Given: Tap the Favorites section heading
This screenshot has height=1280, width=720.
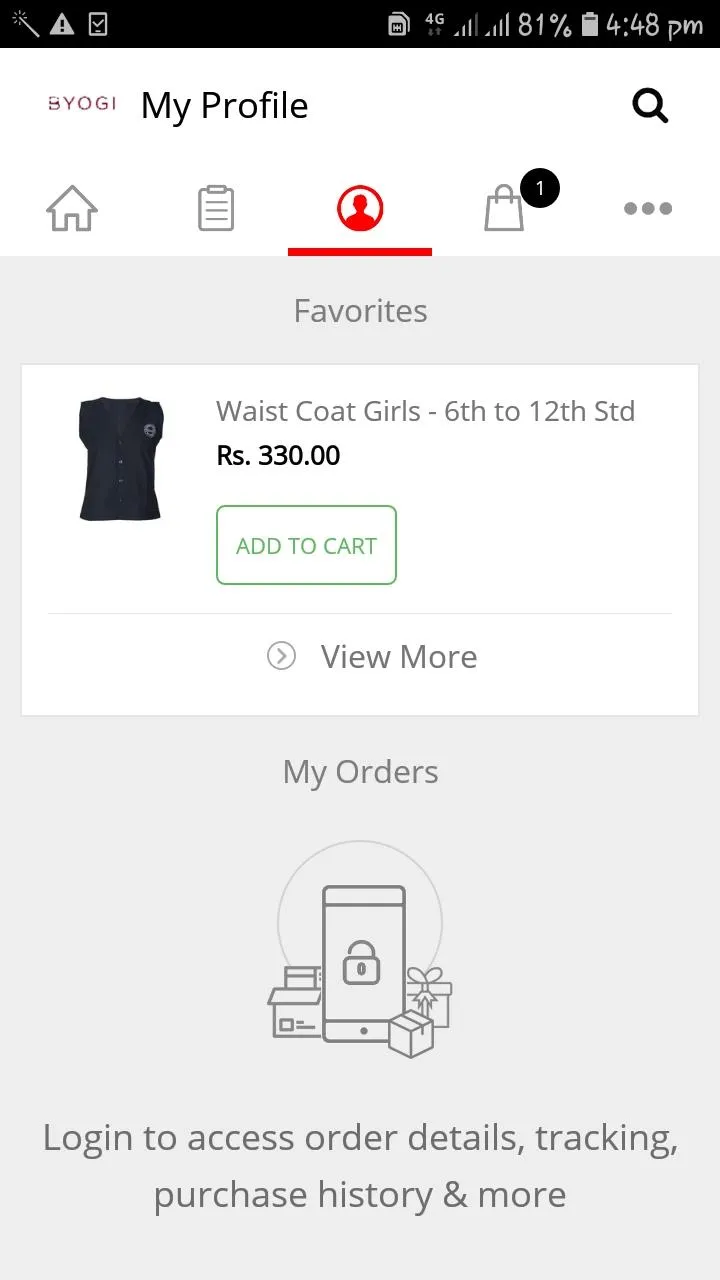Looking at the screenshot, I should tap(360, 311).
